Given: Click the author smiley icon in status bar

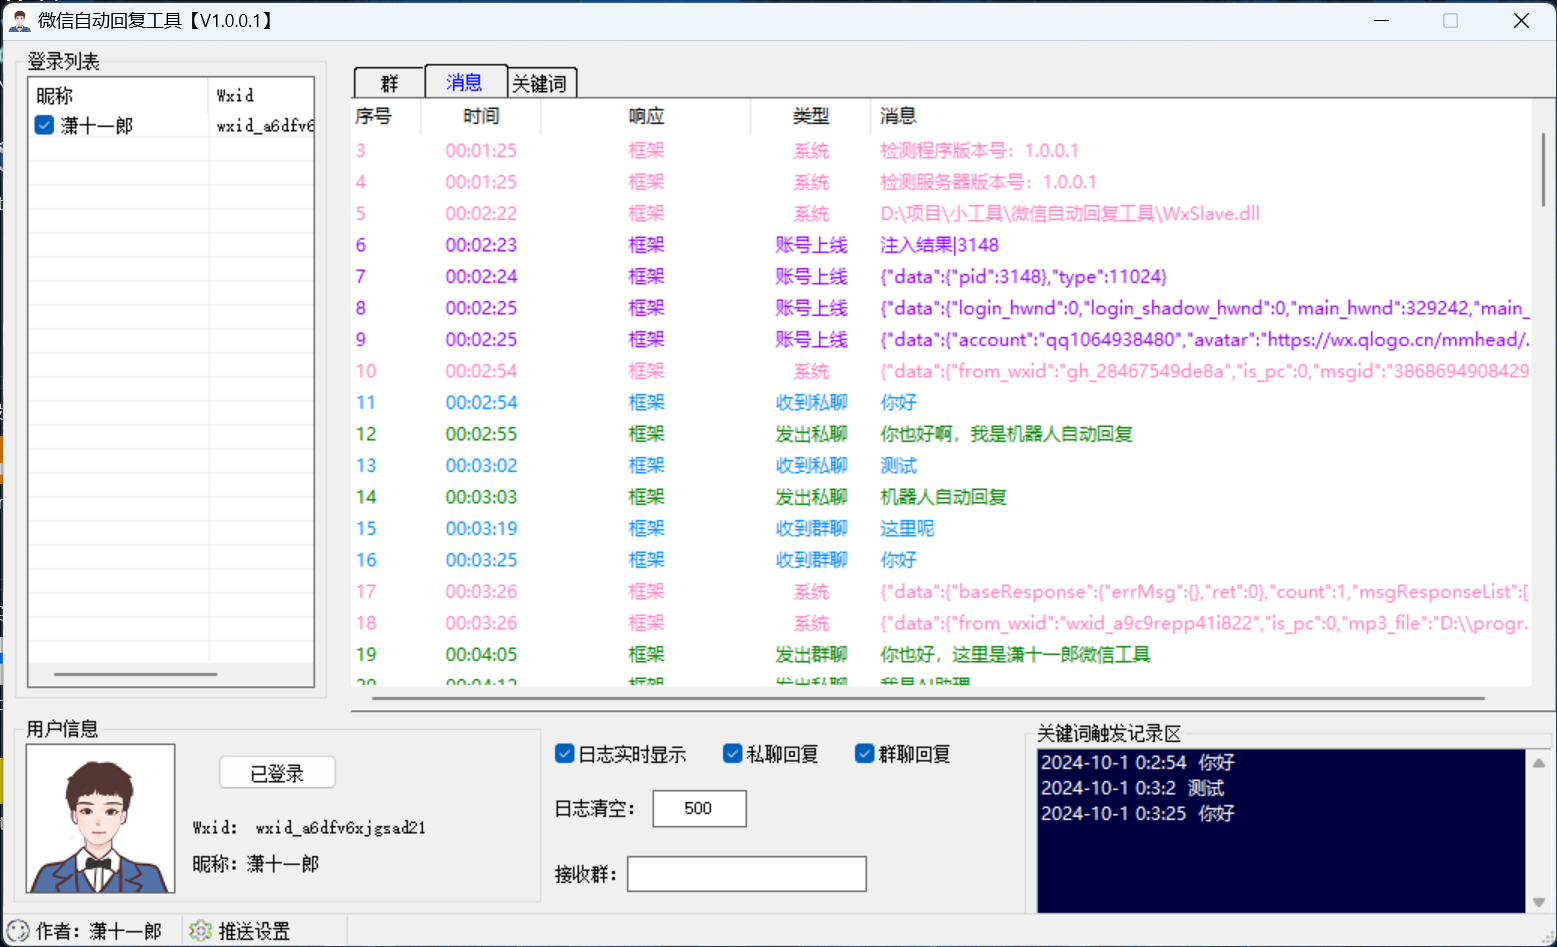Looking at the screenshot, I should pos(18,931).
